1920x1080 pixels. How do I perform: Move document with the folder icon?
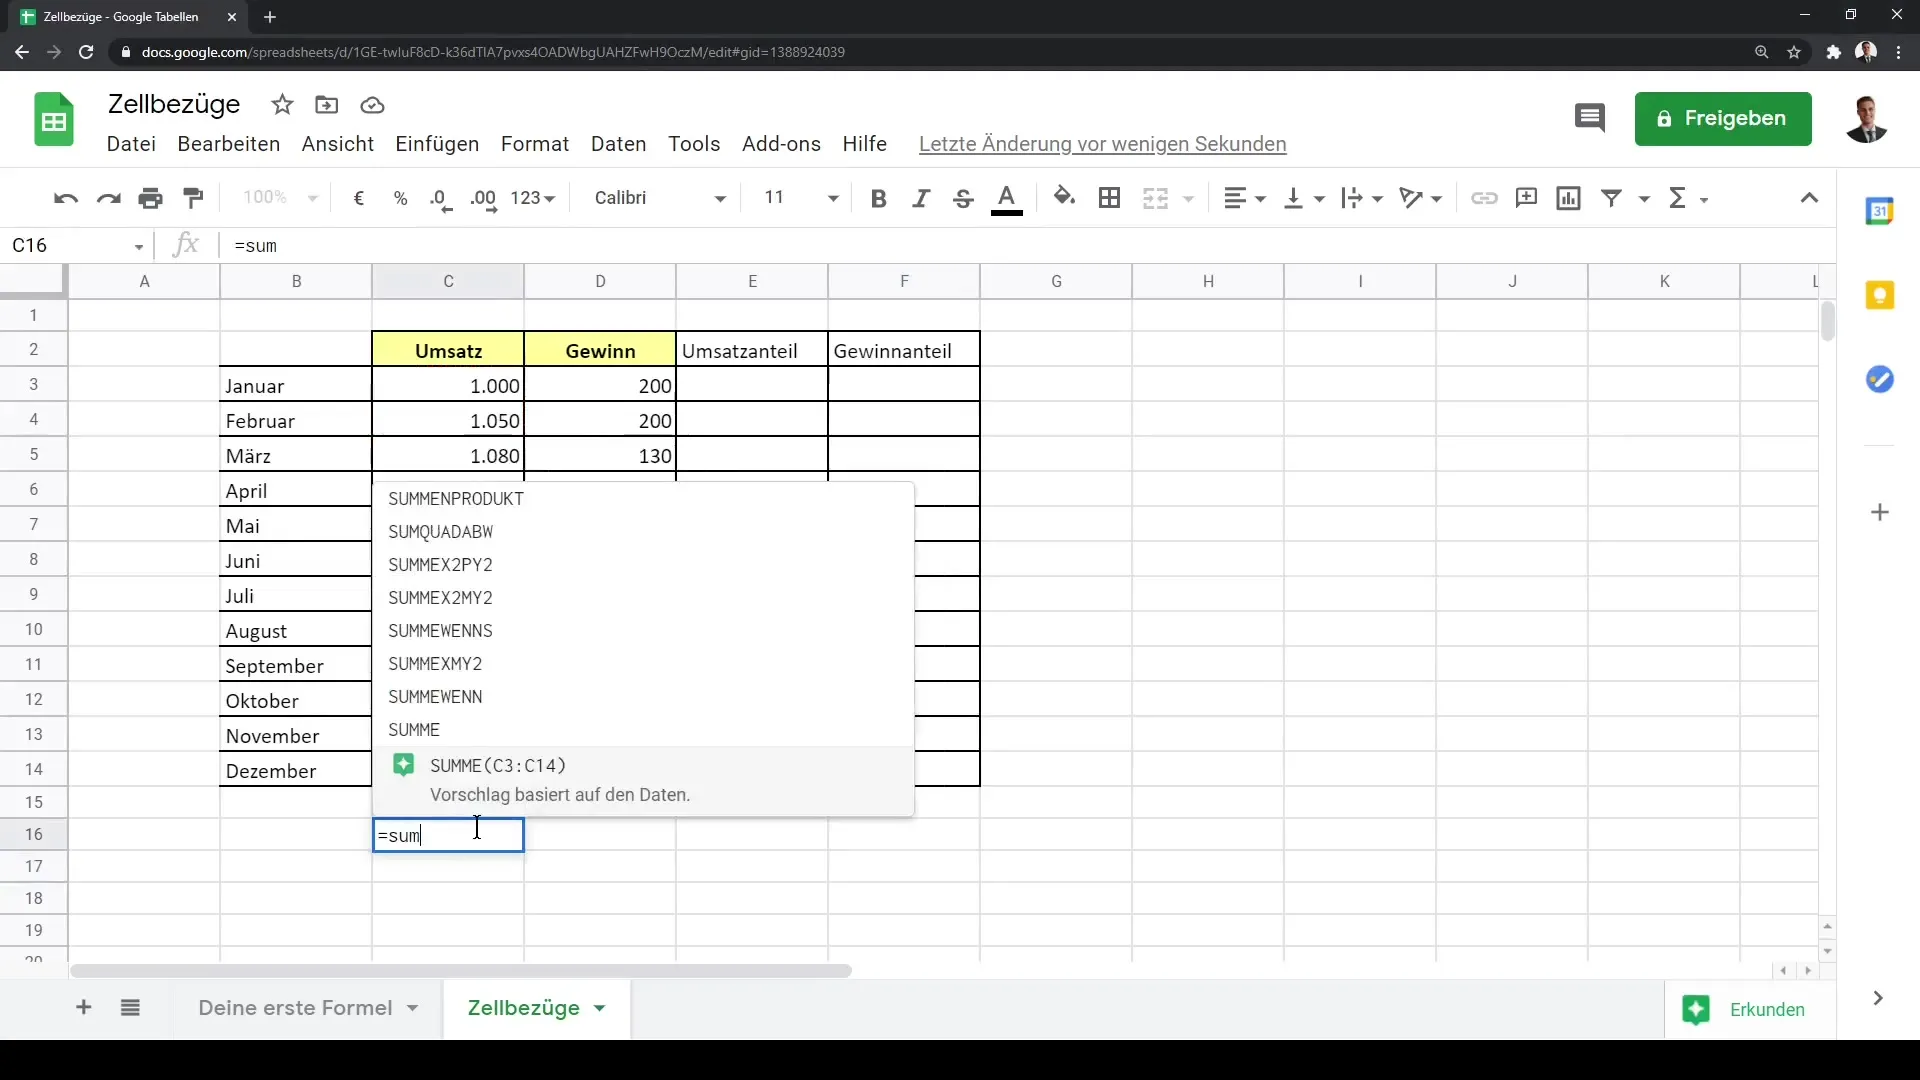[x=327, y=105]
